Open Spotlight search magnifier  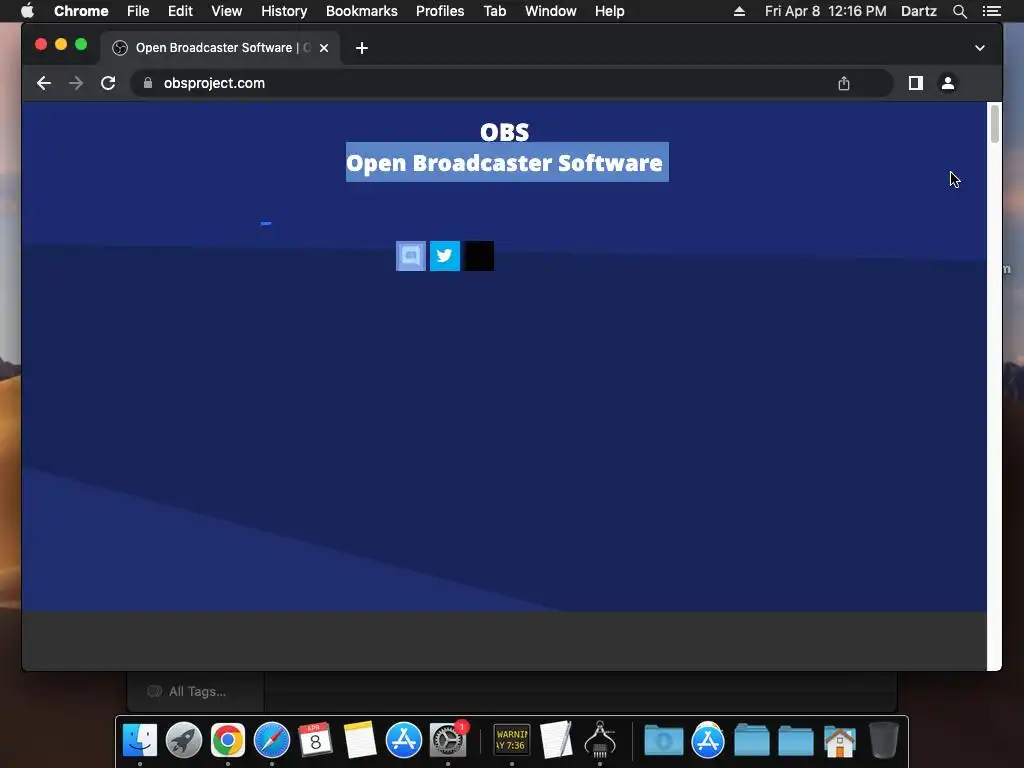[959, 11]
